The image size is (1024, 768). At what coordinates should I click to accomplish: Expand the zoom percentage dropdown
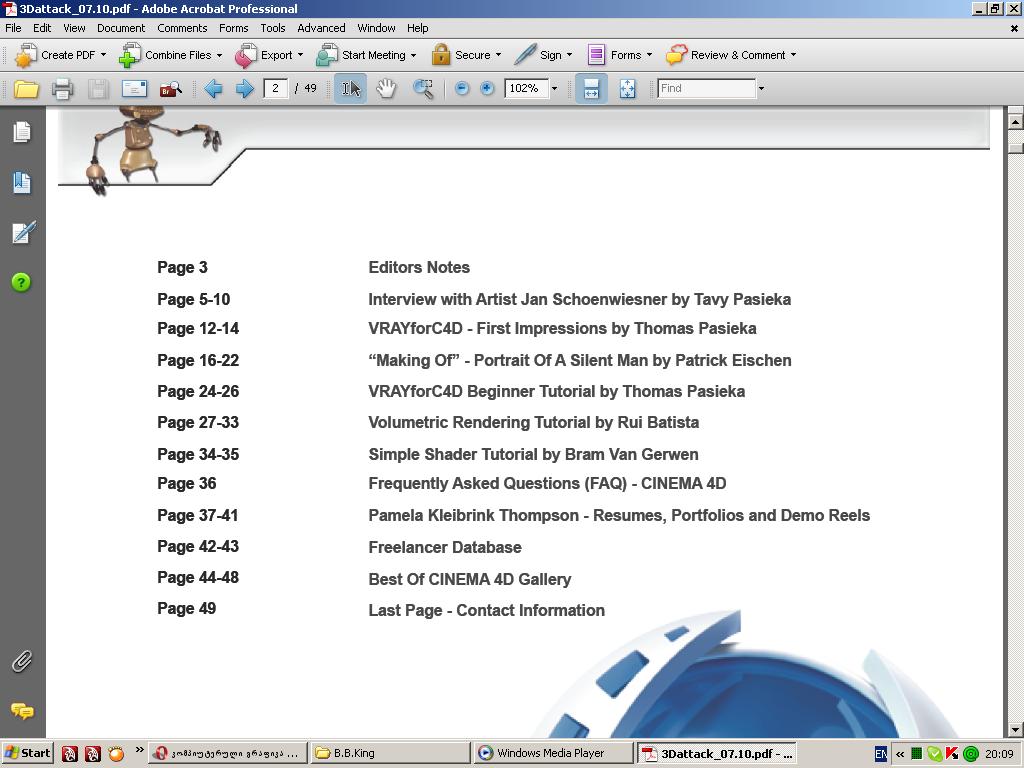(x=554, y=89)
